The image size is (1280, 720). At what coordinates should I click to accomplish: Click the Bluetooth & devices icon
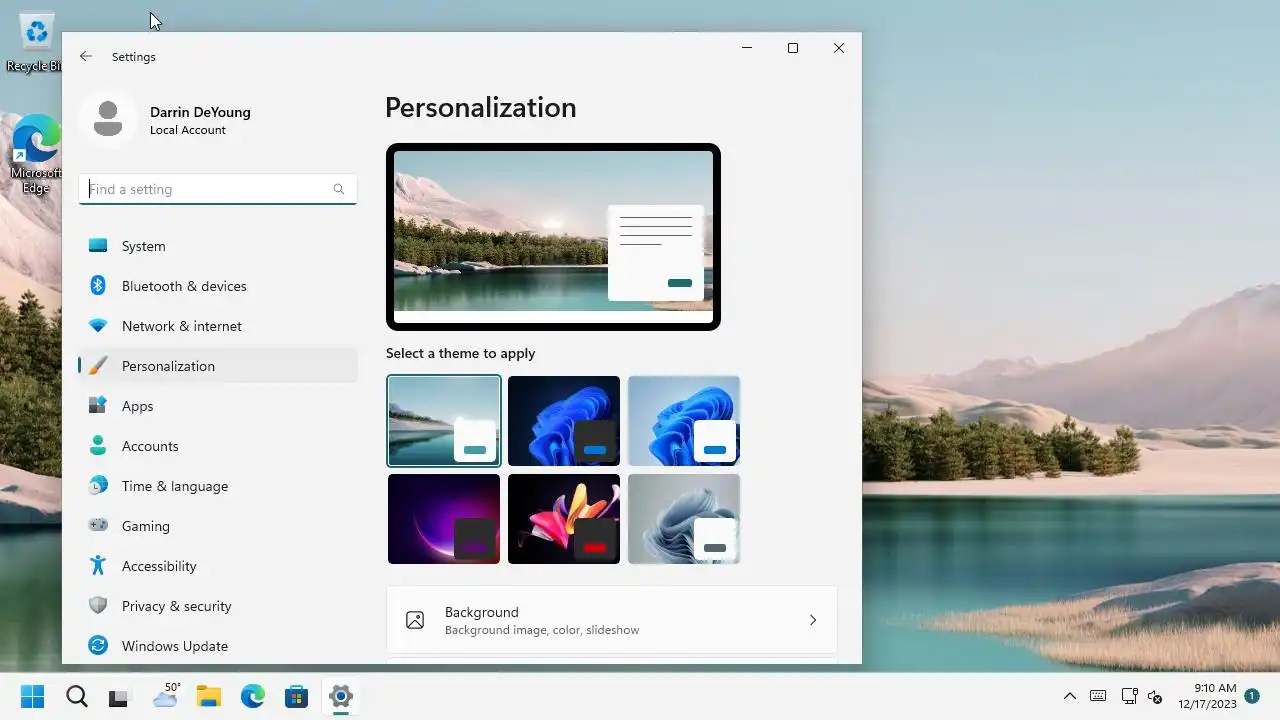point(98,286)
